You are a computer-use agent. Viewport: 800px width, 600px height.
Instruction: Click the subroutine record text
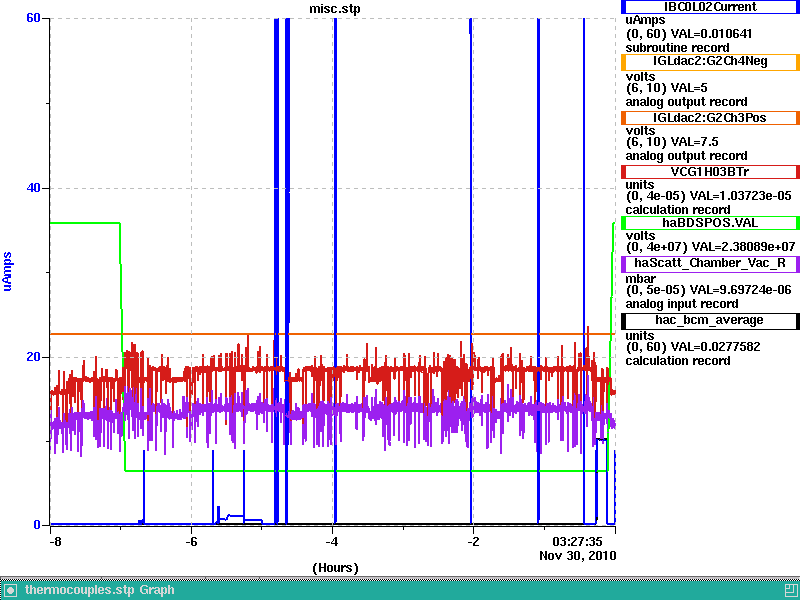tap(678, 48)
